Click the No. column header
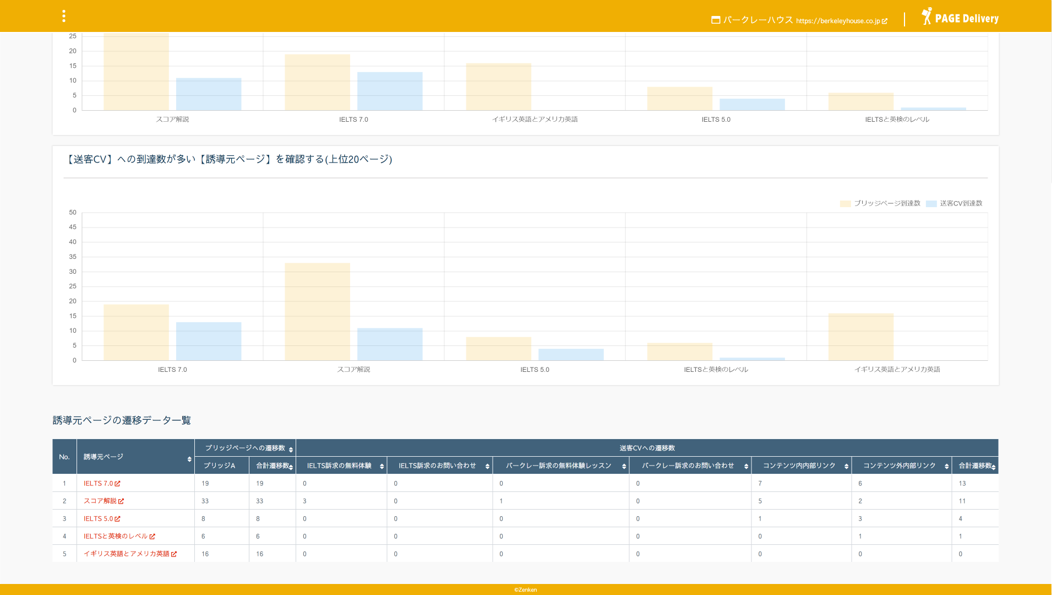Viewport: 1052px width, 595px height. tap(64, 457)
